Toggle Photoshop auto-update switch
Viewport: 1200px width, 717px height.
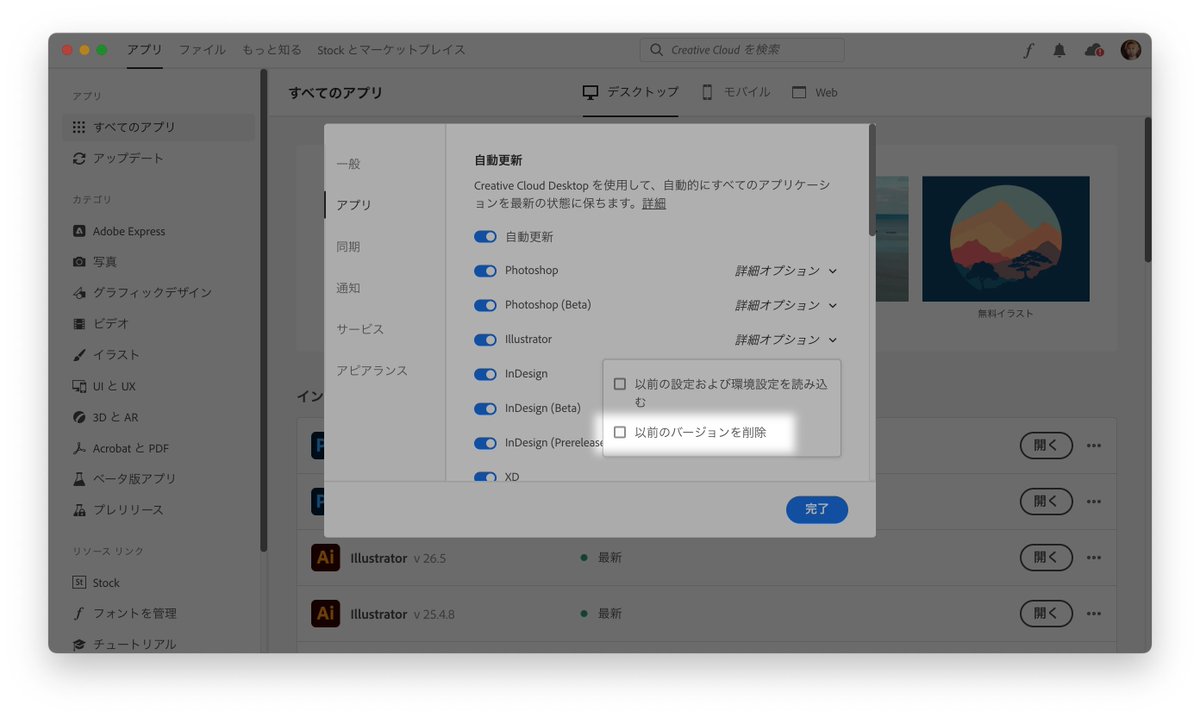tap(485, 271)
